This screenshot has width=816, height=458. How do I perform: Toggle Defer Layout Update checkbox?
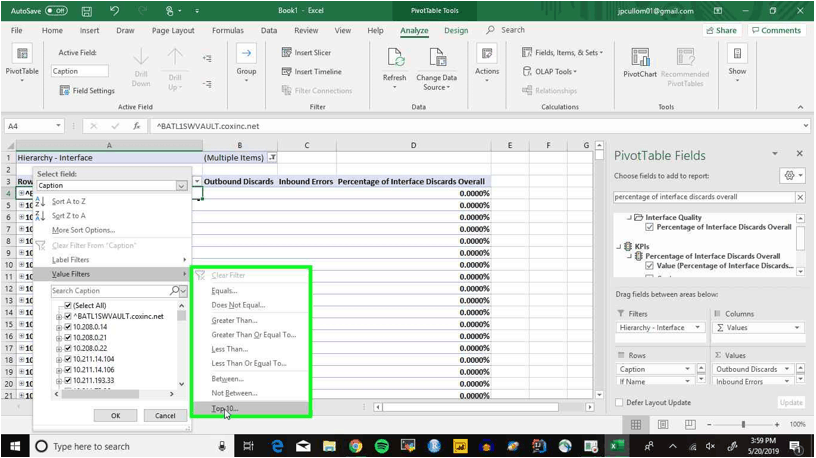click(619, 402)
